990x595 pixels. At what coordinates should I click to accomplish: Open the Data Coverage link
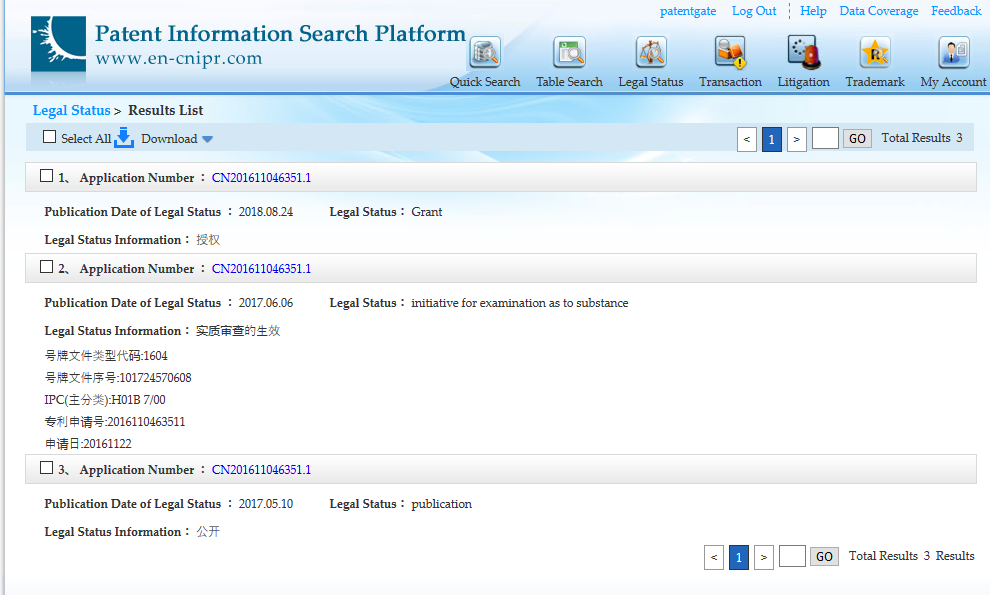pos(878,11)
